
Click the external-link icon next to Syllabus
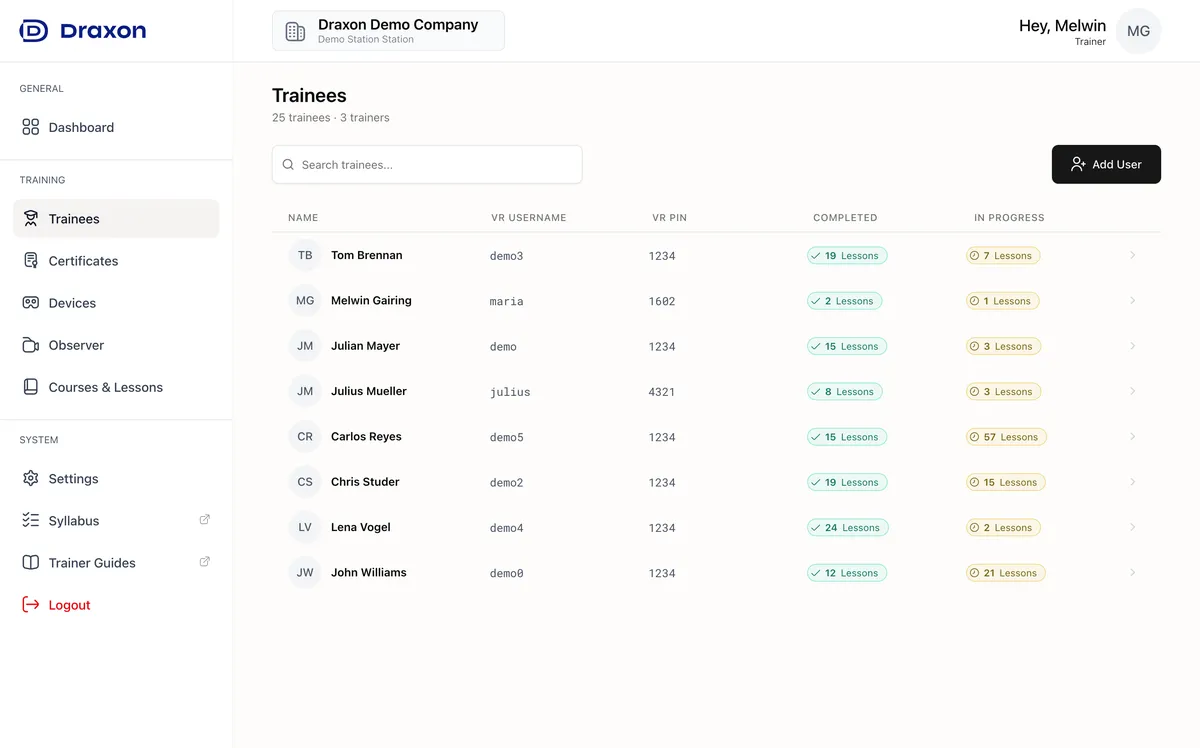click(x=205, y=519)
